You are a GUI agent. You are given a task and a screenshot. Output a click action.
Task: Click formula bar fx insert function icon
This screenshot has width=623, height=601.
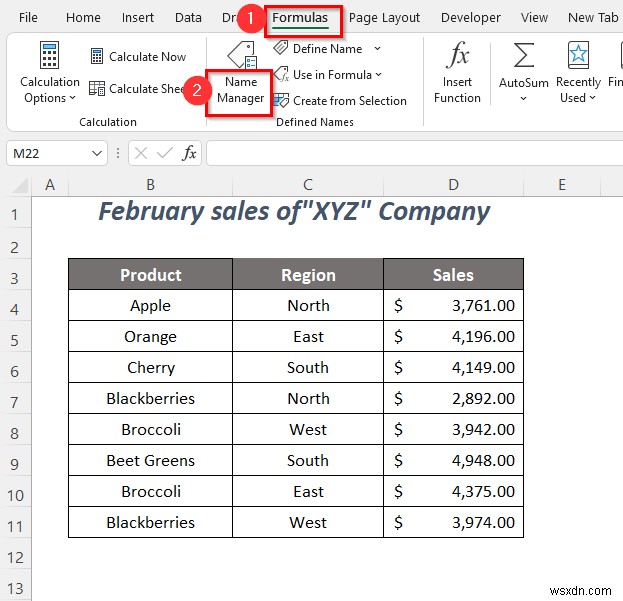coord(189,153)
